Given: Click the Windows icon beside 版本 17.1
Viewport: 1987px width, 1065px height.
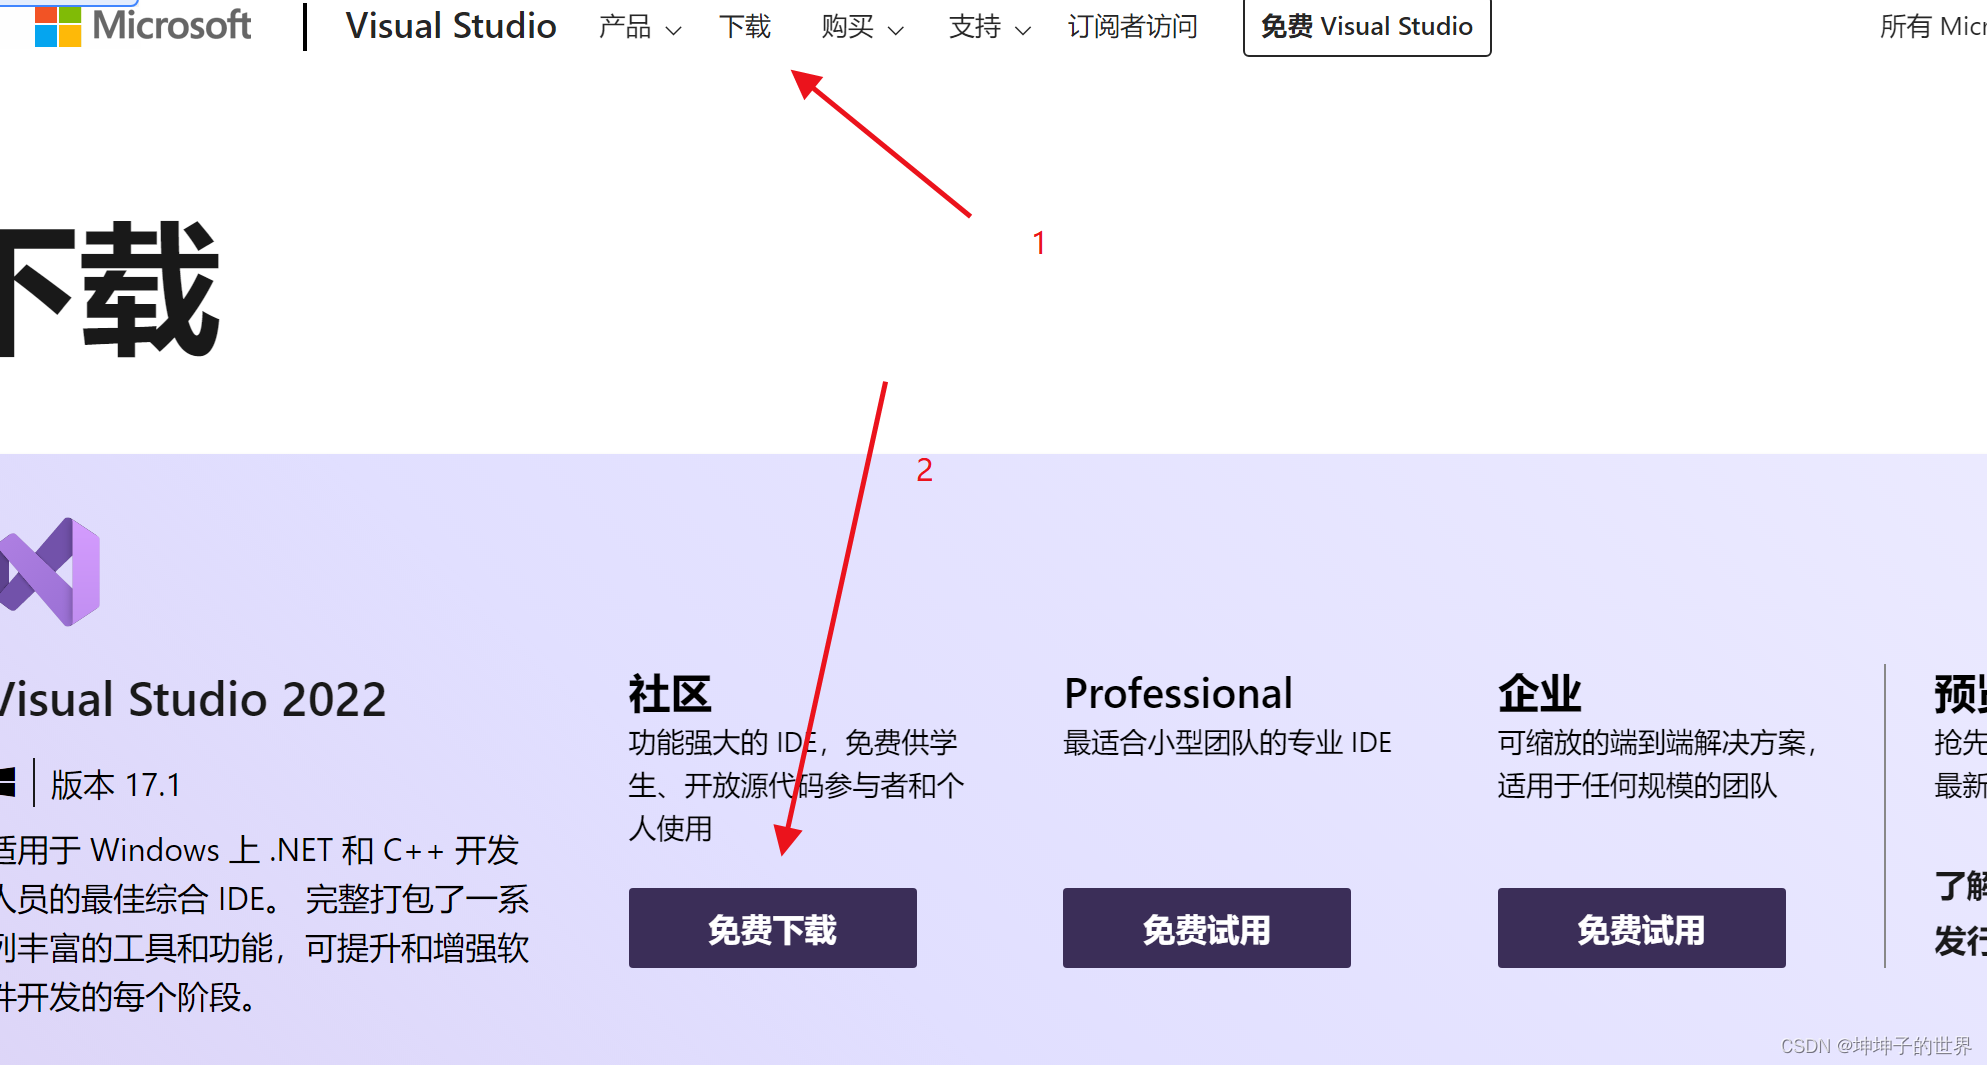Looking at the screenshot, I should (8, 783).
